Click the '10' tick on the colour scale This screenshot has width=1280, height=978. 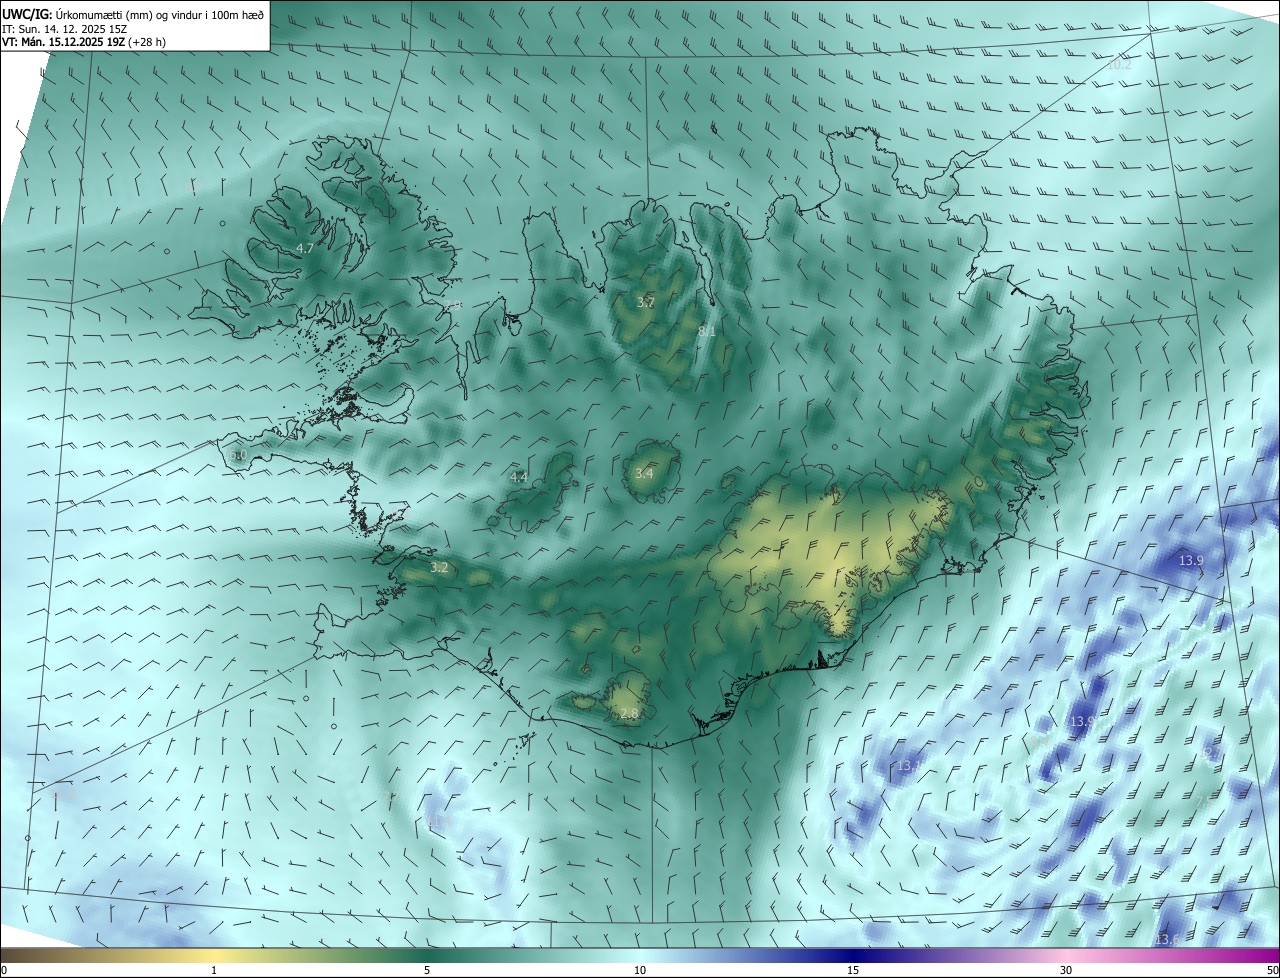coord(640,970)
